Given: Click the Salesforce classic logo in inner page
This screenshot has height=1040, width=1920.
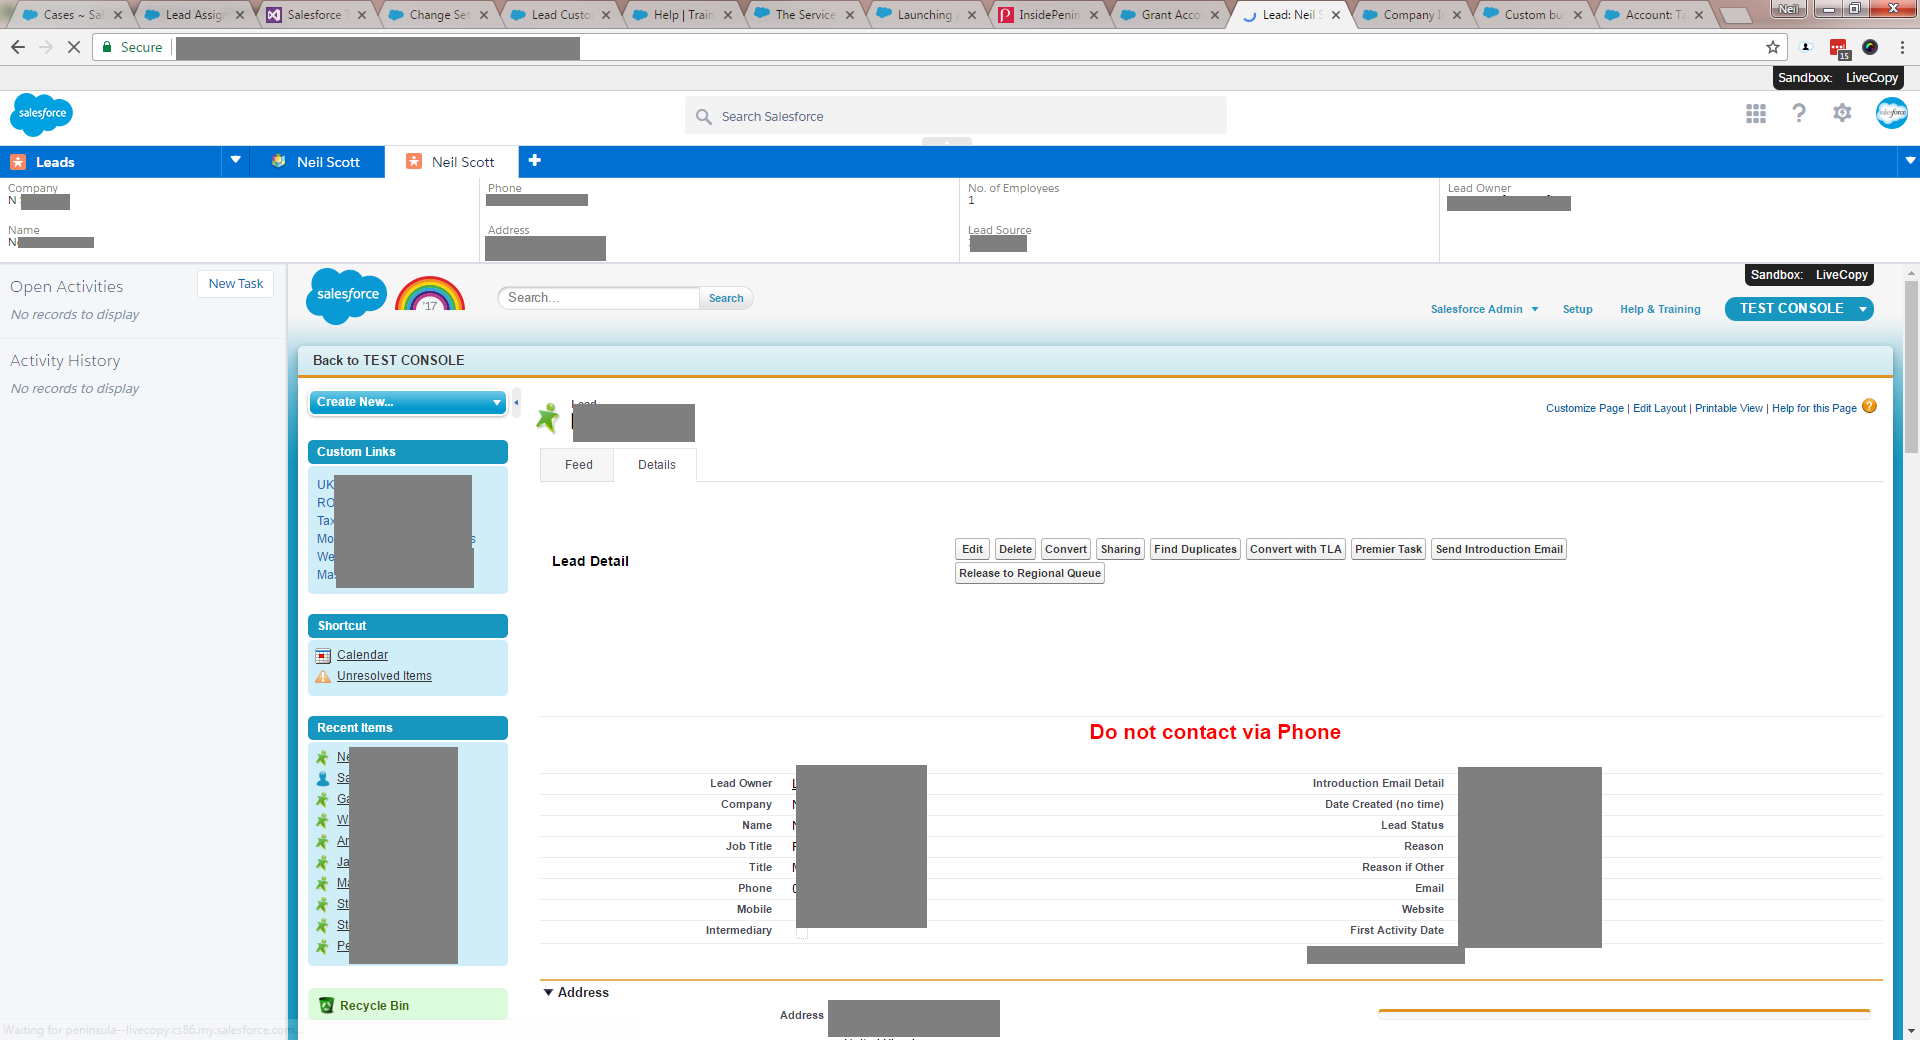Looking at the screenshot, I should [x=346, y=296].
